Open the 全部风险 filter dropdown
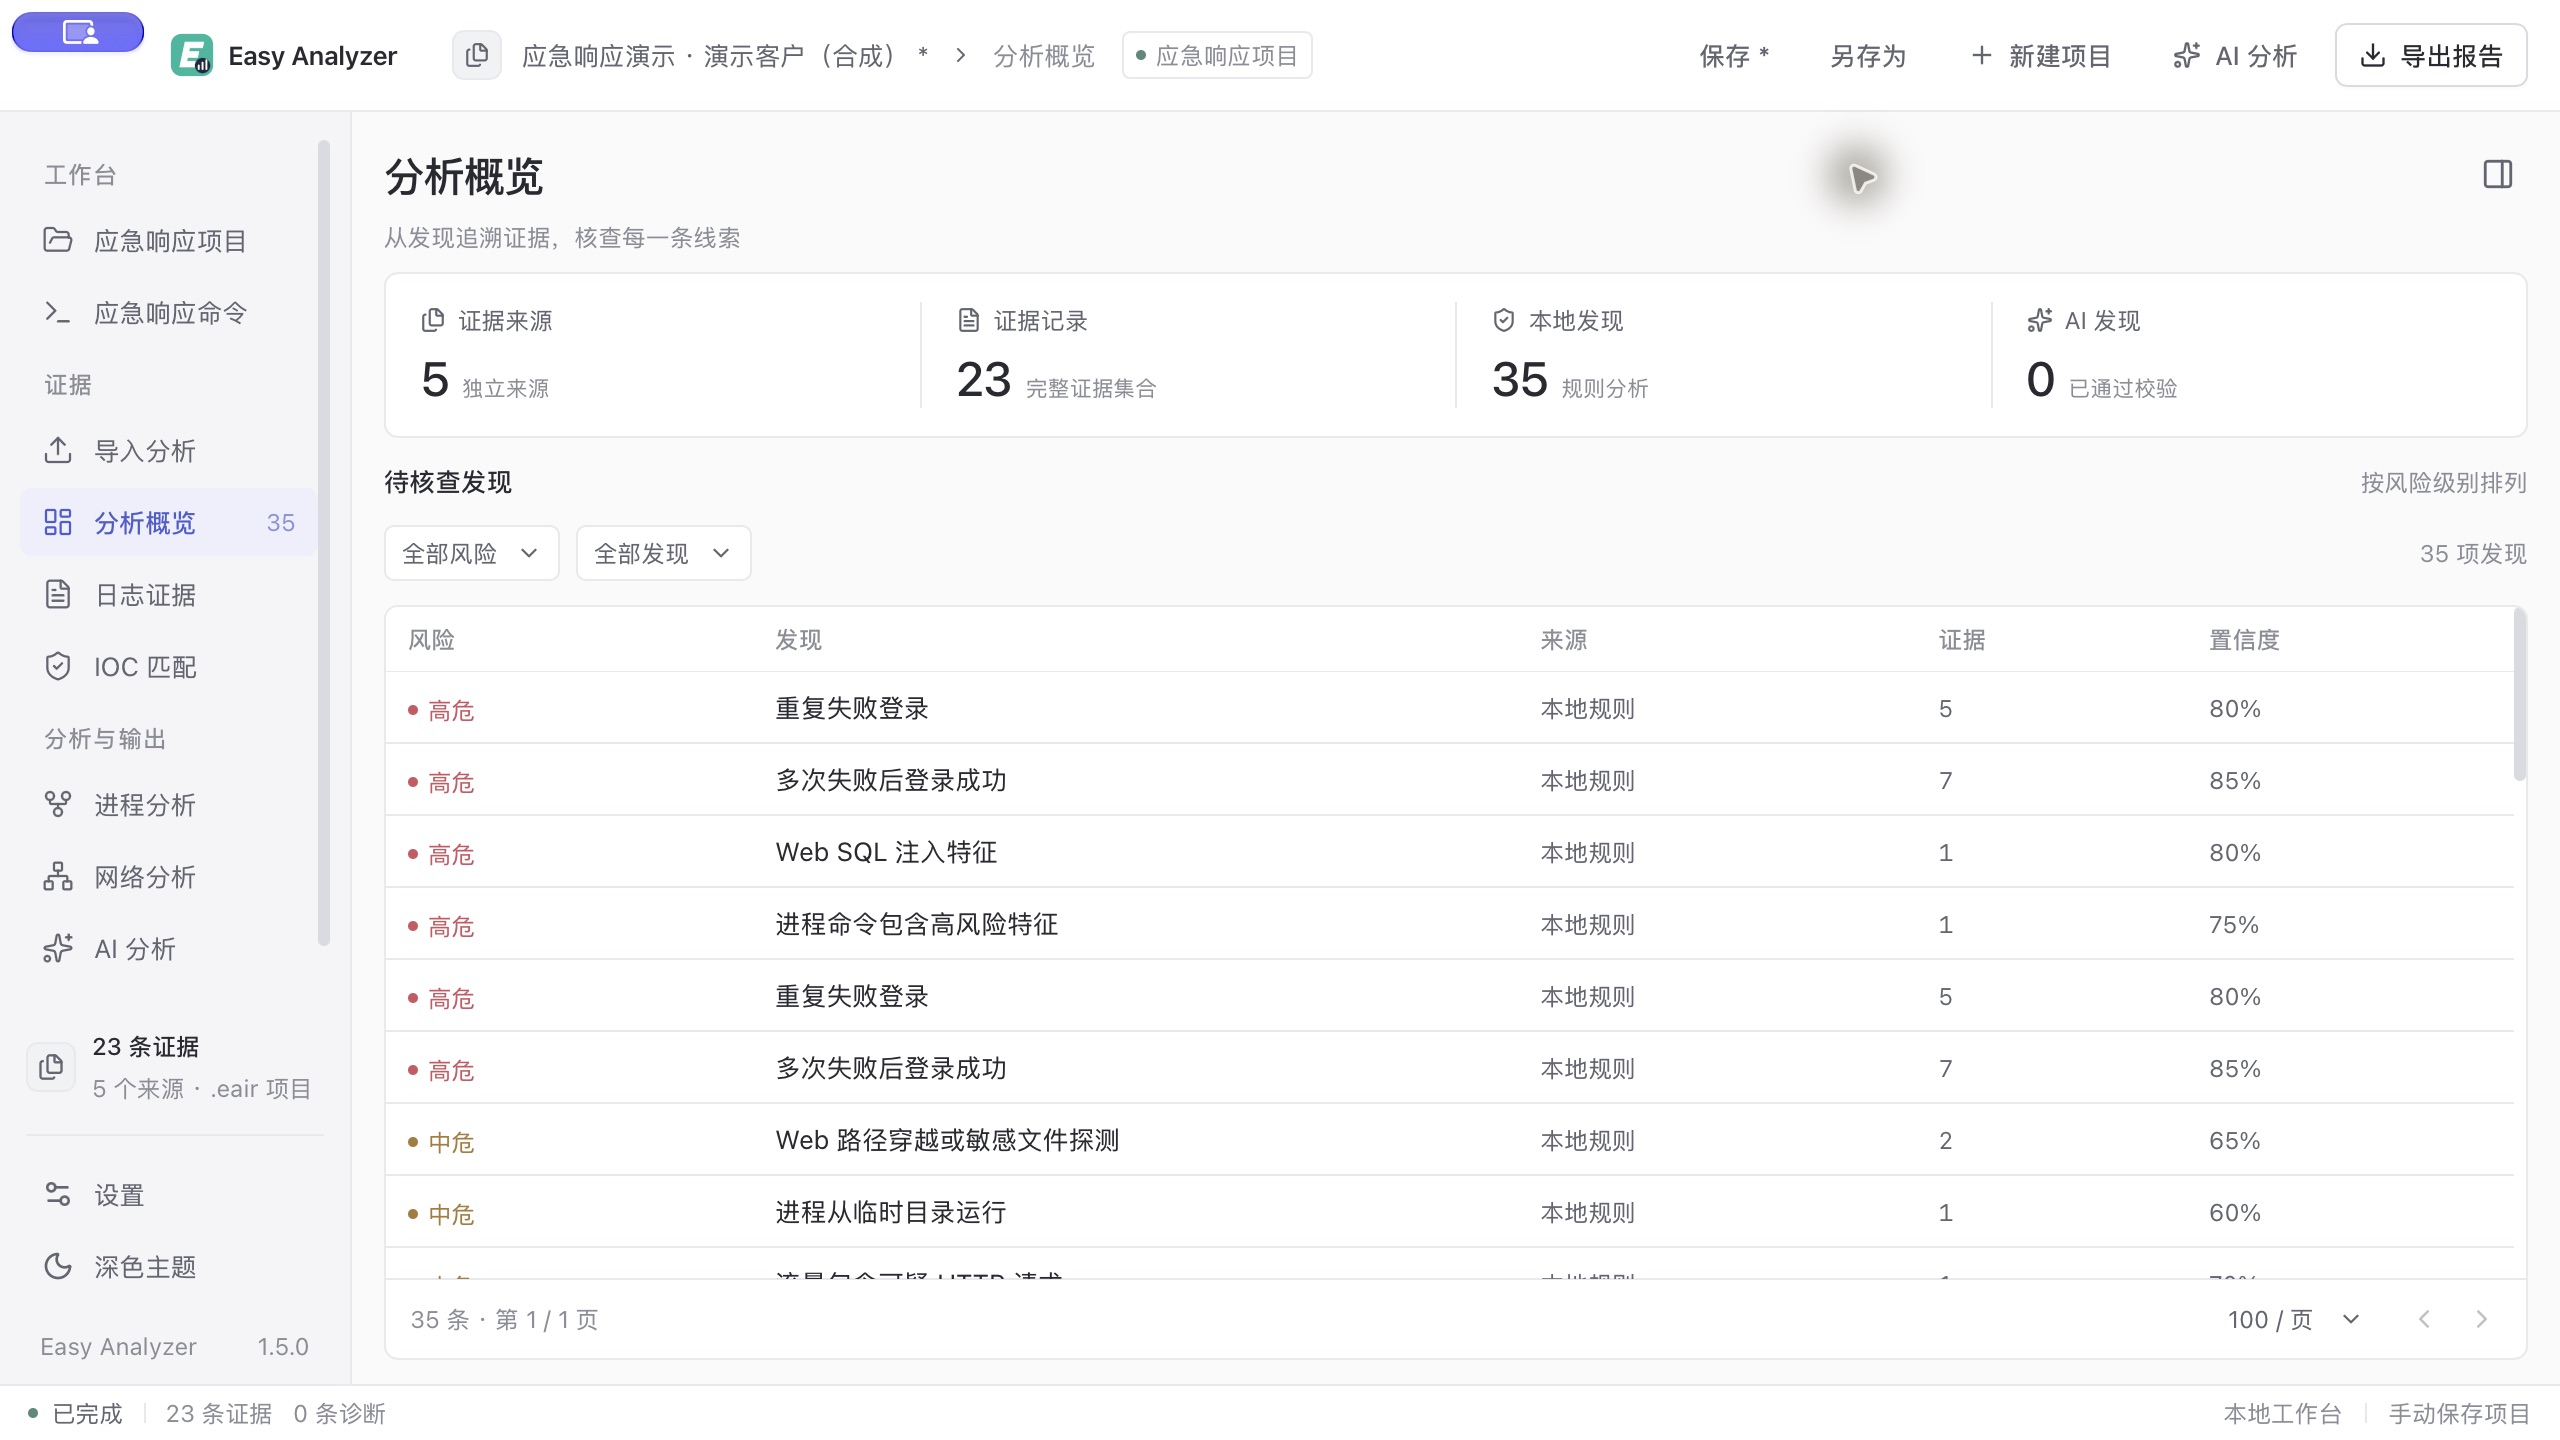The height and width of the screenshot is (1440, 2560). pos(471,553)
